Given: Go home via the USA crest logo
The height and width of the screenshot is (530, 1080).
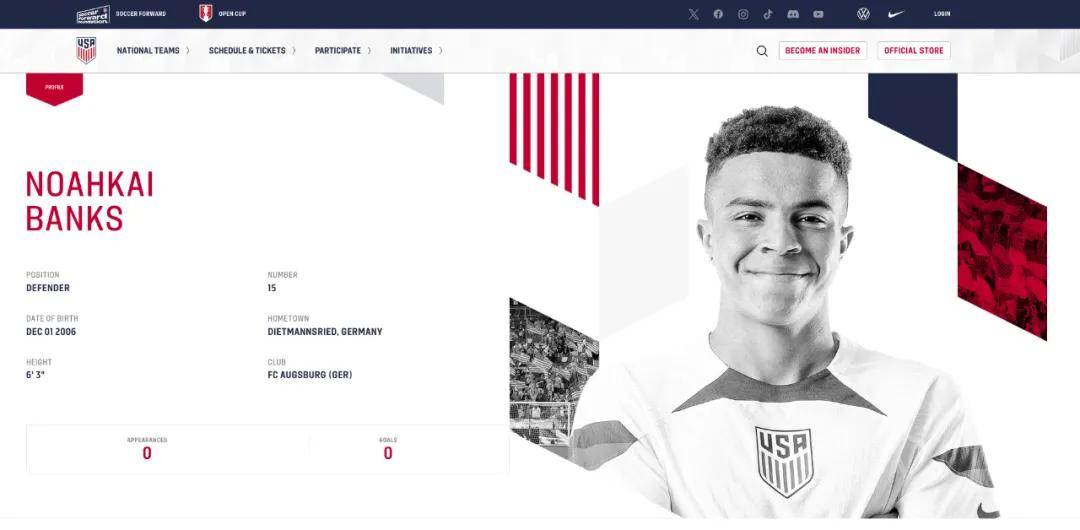Looking at the screenshot, I should (86, 50).
